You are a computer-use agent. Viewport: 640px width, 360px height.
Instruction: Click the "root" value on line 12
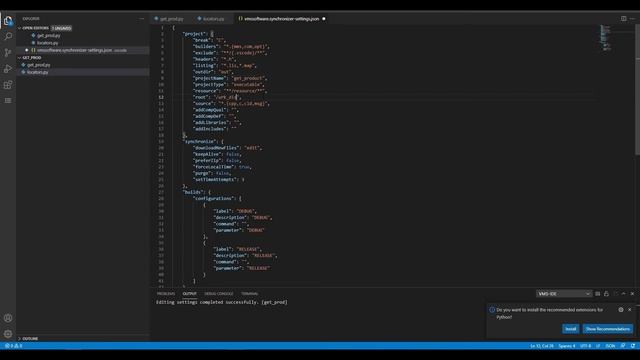(x=226, y=97)
